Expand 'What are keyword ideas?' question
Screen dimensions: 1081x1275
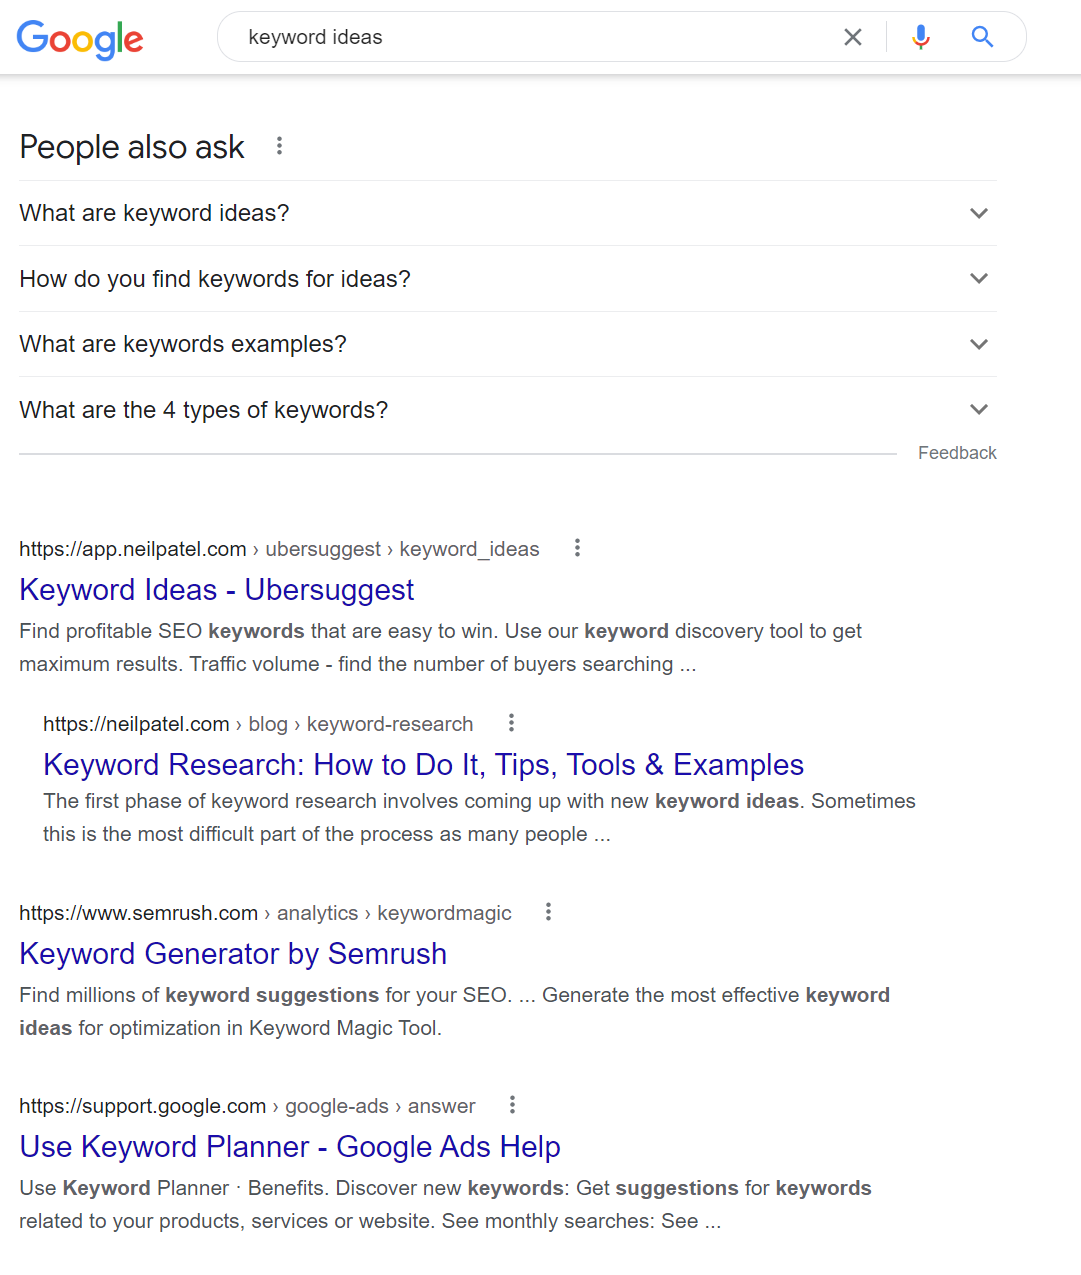508,213
